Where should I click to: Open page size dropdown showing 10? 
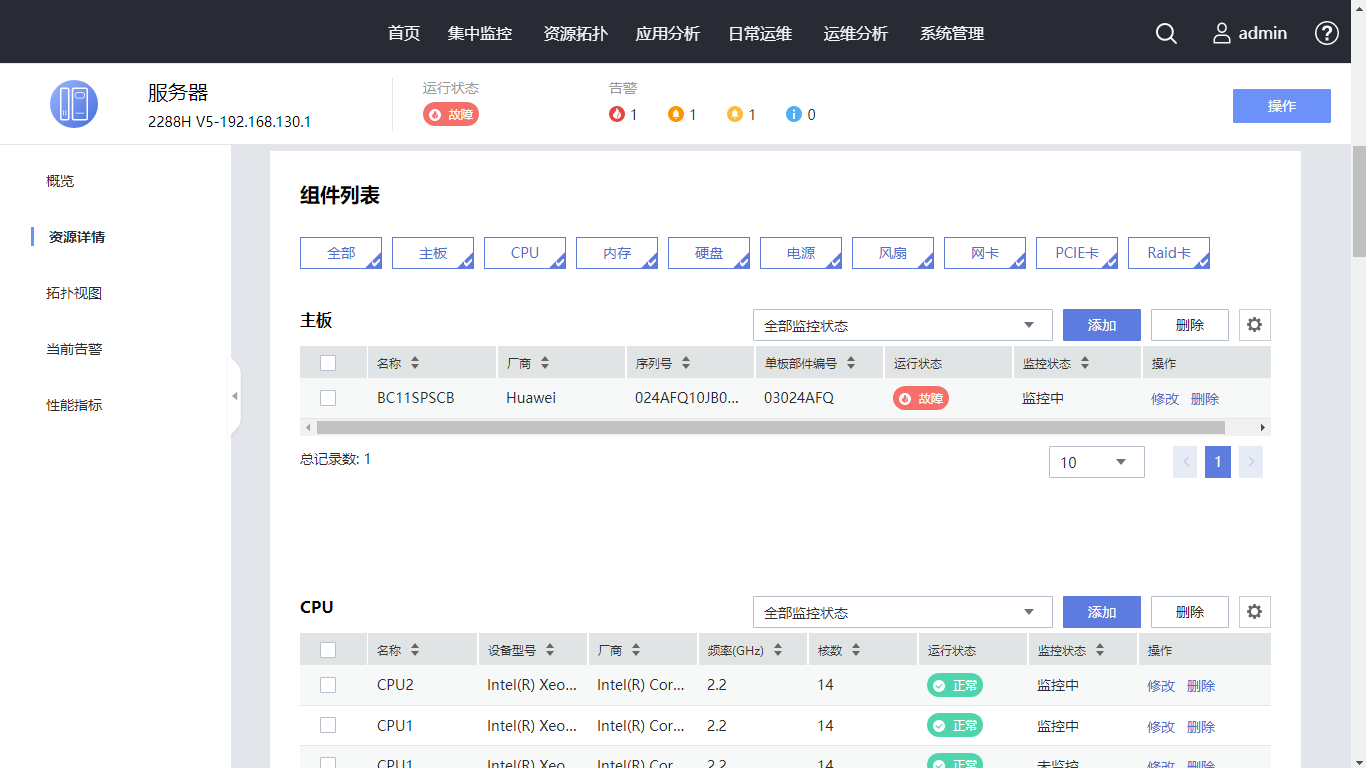tap(1096, 462)
